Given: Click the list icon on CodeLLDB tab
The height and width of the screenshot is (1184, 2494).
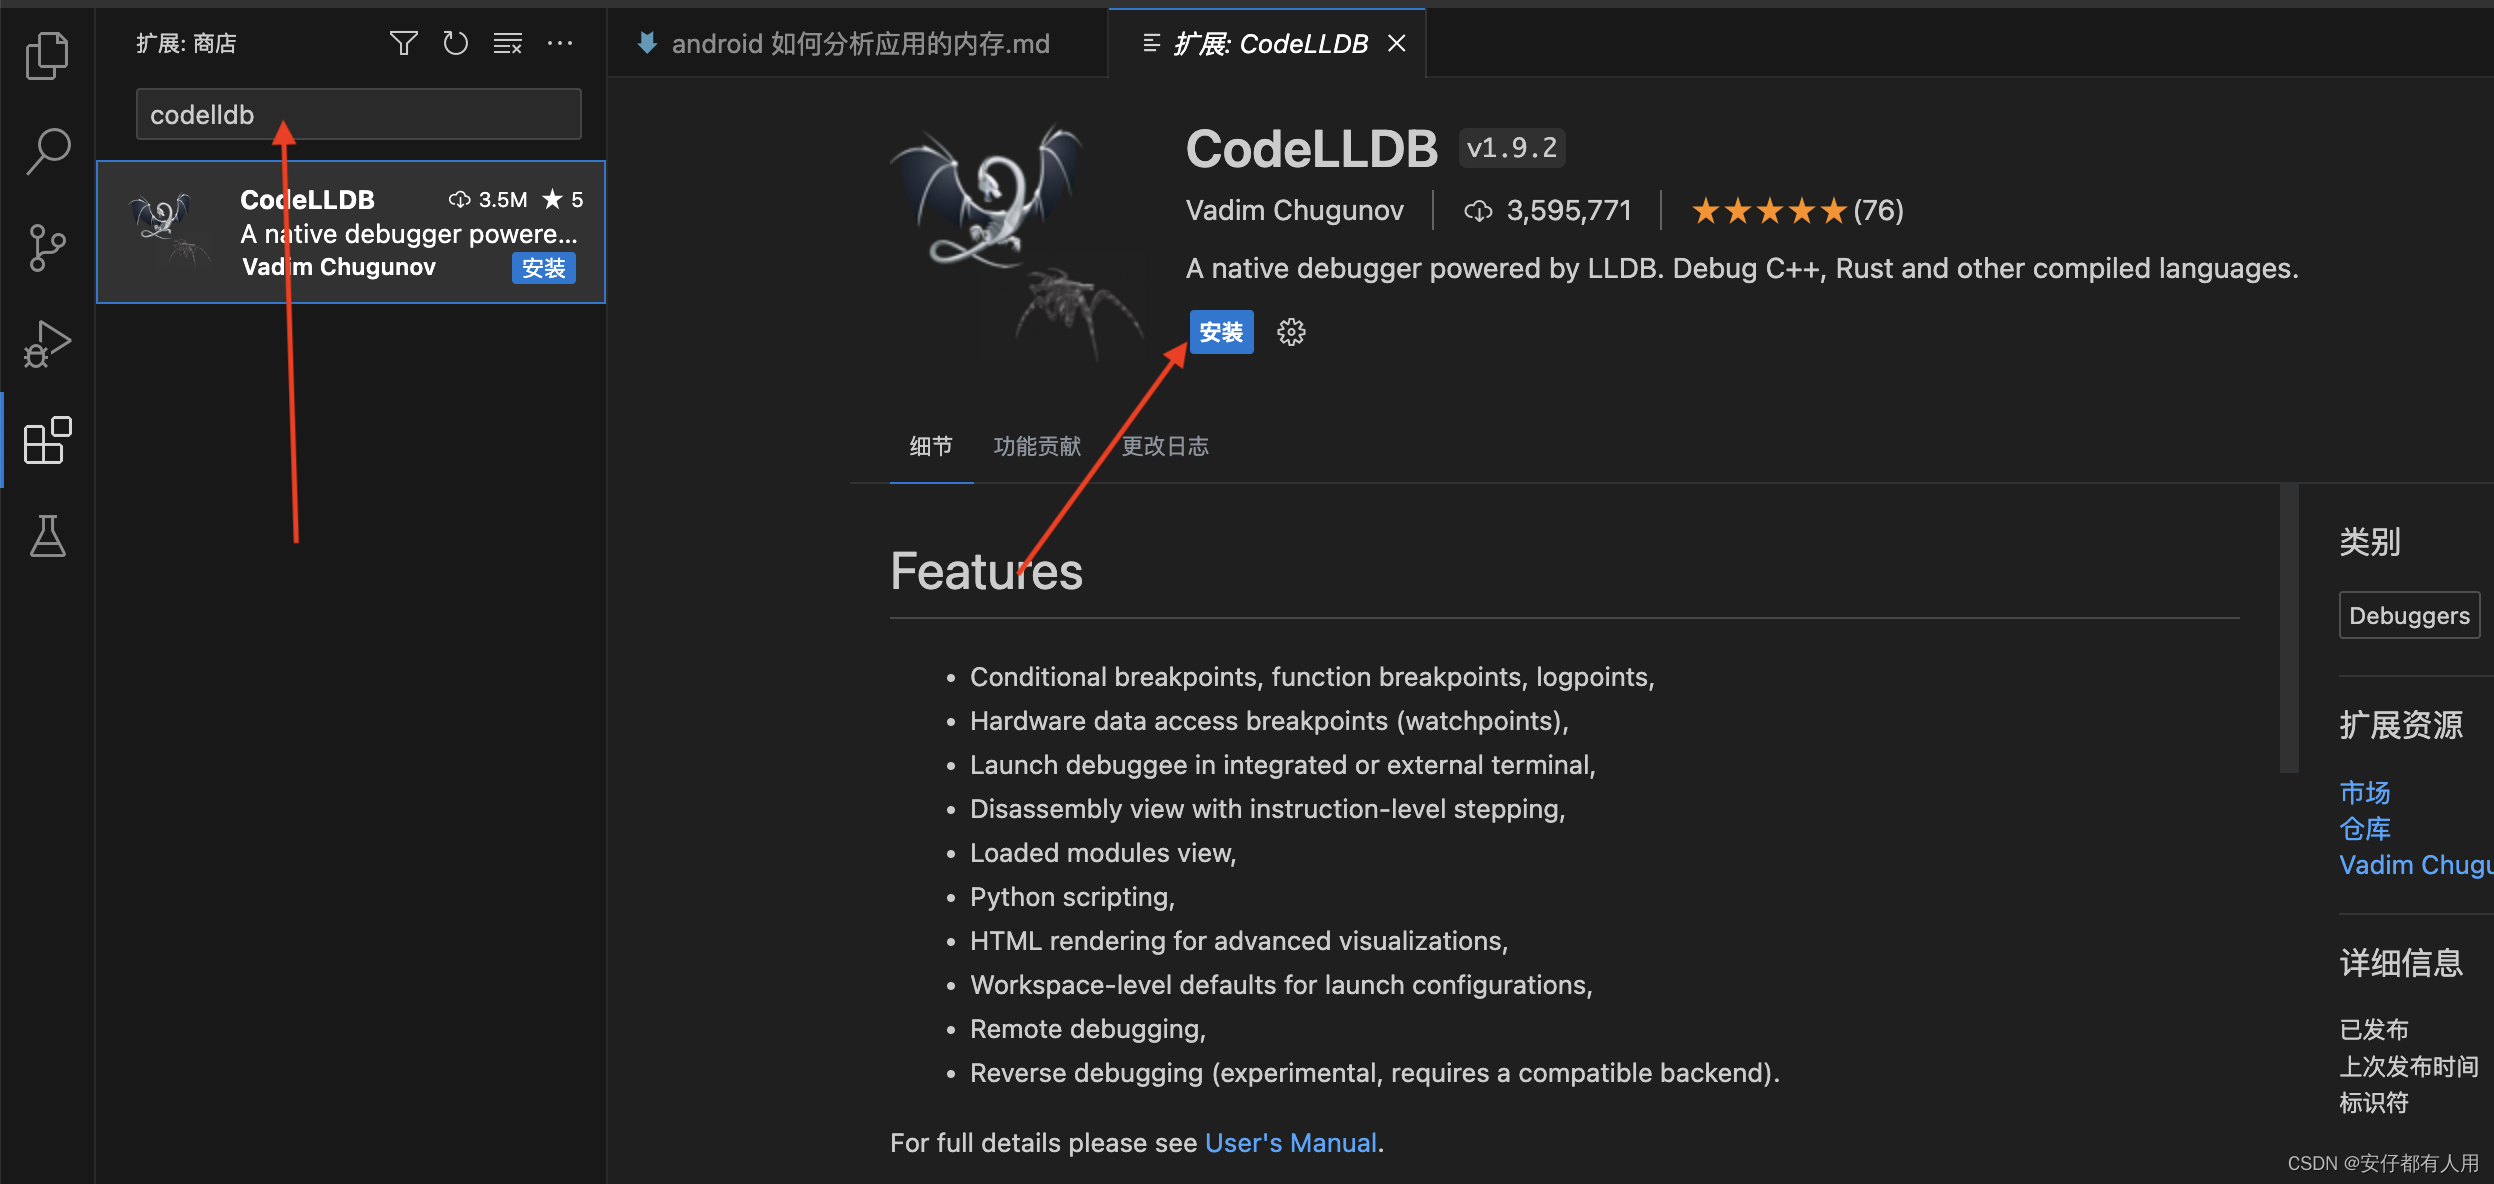Looking at the screenshot, I should [1151, 43].
